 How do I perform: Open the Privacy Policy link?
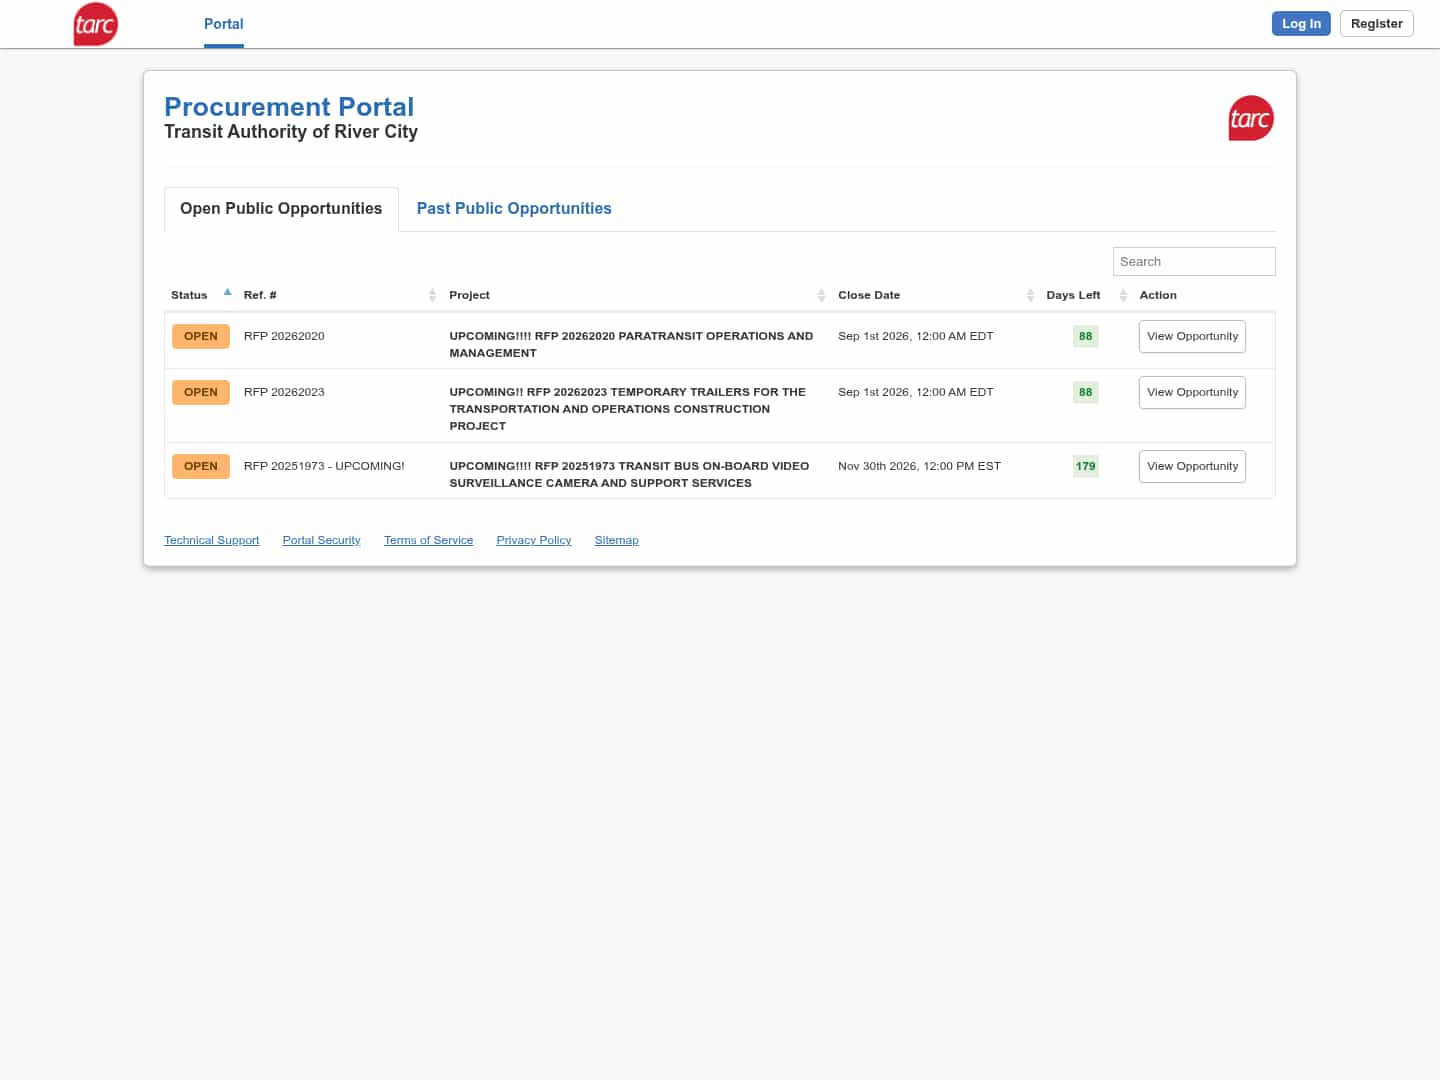coord(534,540)
